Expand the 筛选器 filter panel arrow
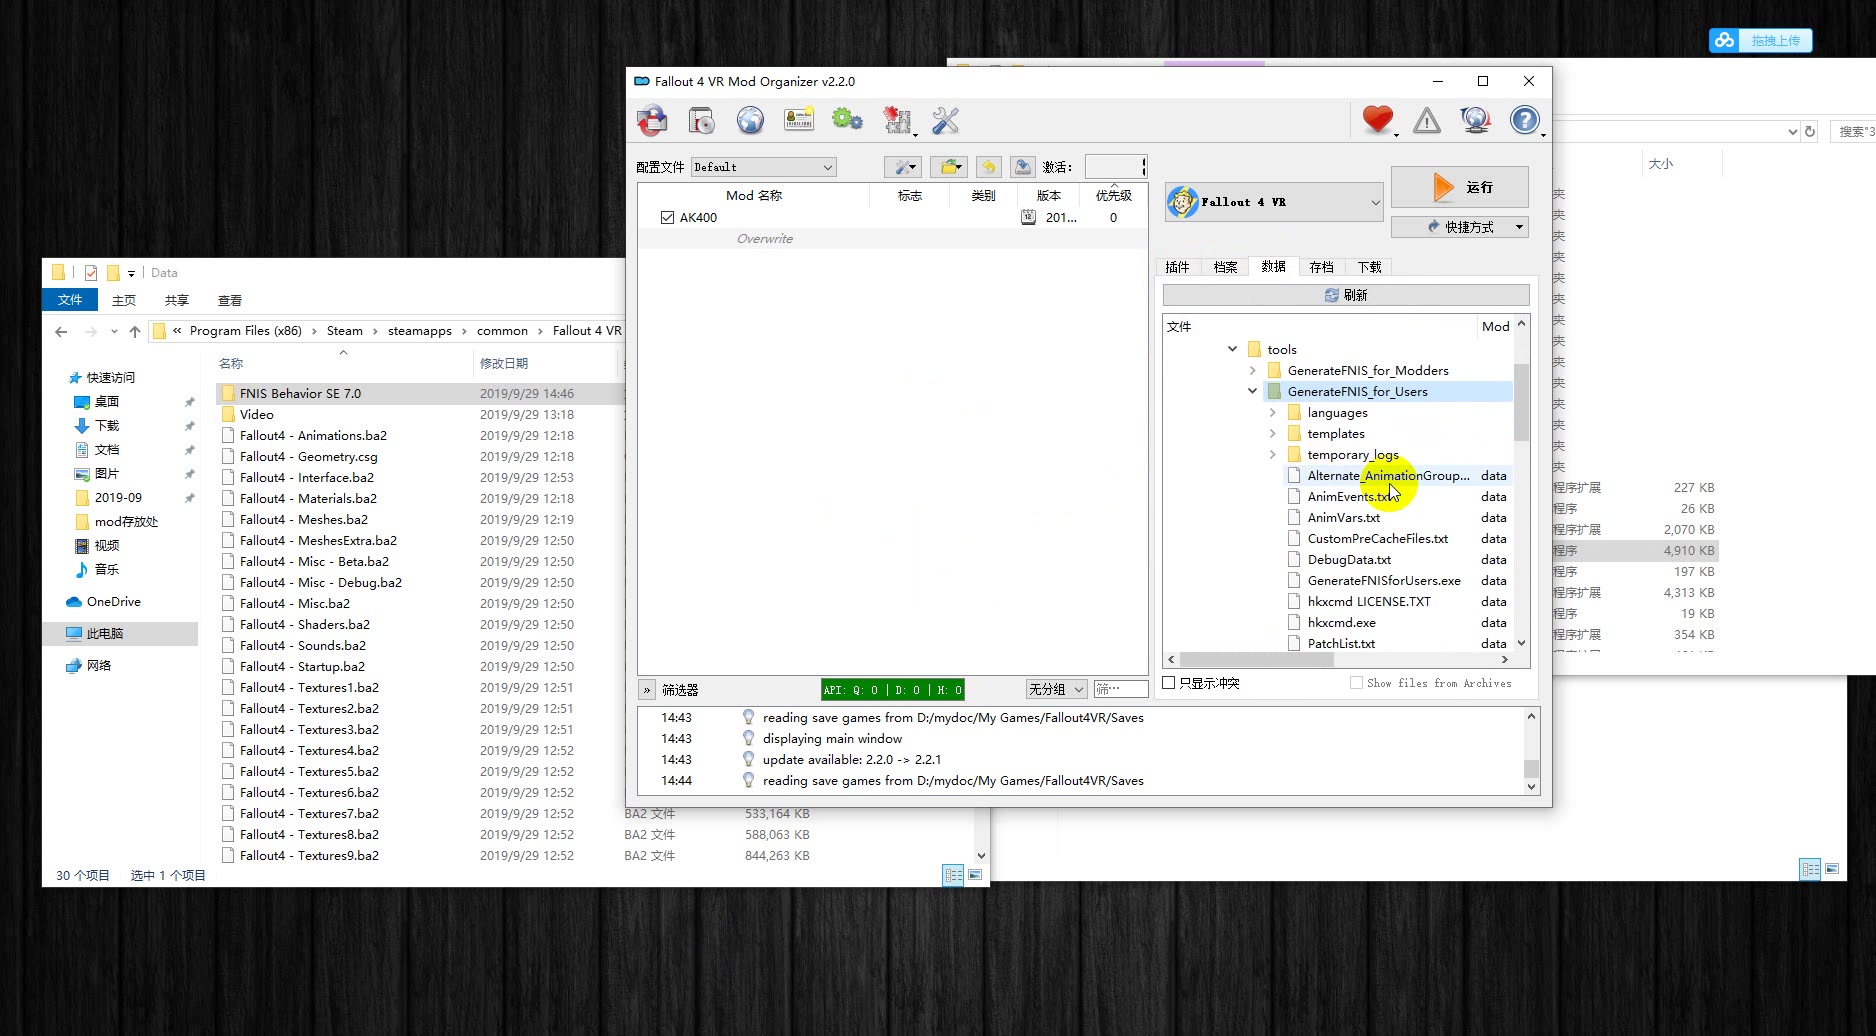This screenshot has height=1036, width=1876. tap(647, 690)
